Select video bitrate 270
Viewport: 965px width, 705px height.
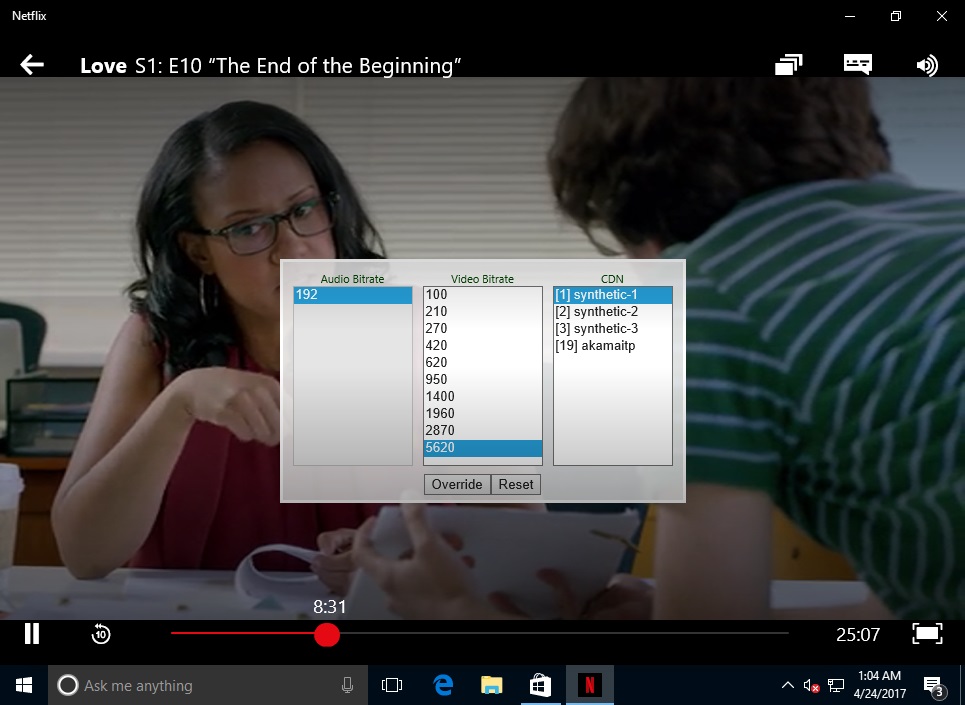(482, 329)
